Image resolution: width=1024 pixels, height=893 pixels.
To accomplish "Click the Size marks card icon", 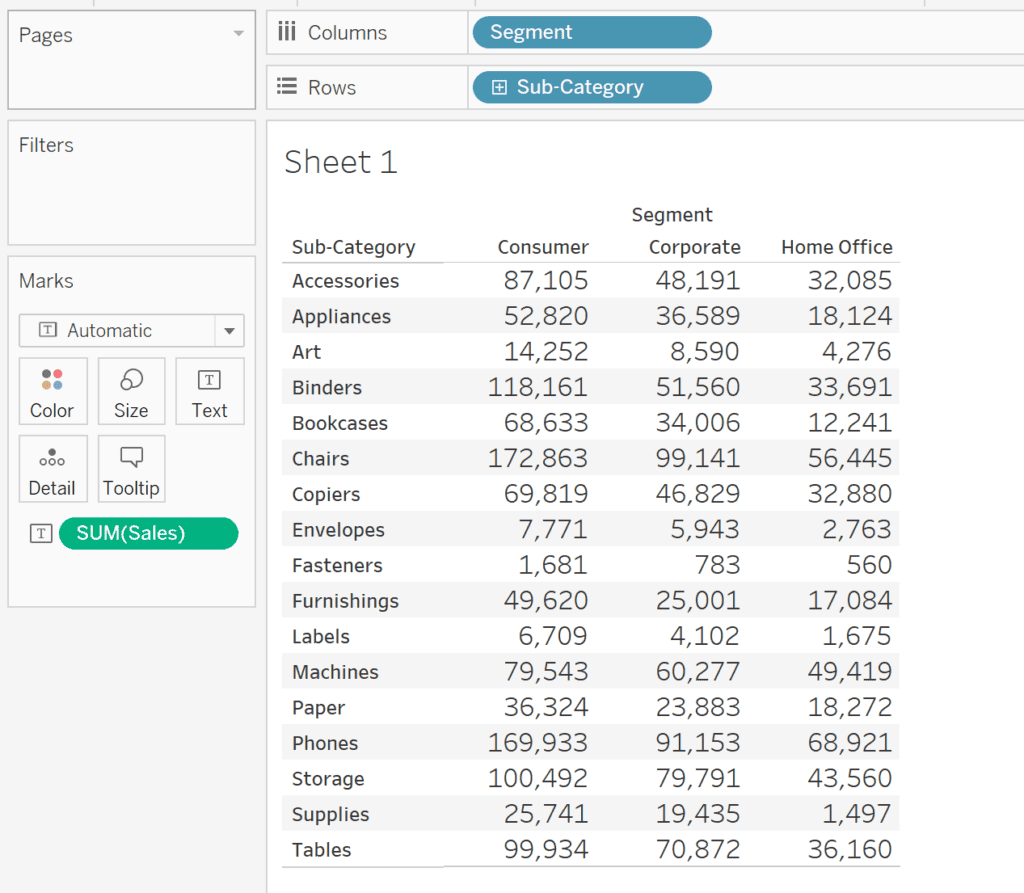I will pos(131,381).
